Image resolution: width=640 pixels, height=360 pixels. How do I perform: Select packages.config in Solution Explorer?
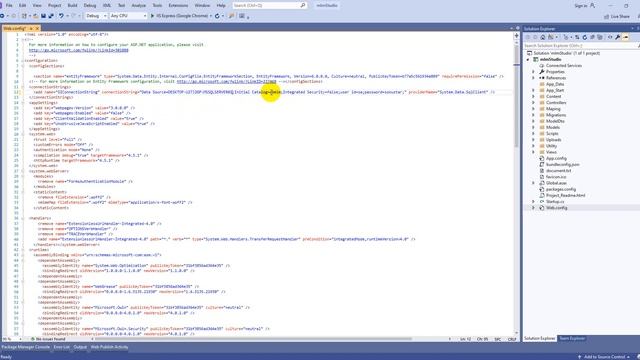point(561,189)
